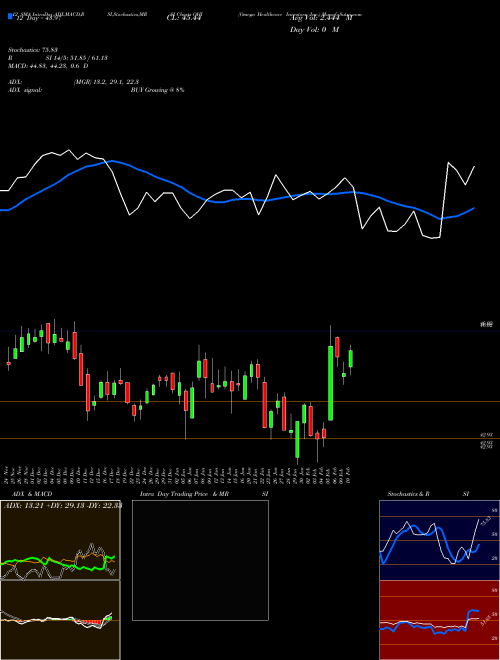Select the 'ADX: 13.21 +DY: 29.13 -DY: 22.33' header
This screenshot has width=500, height=660.
[63, 506]
